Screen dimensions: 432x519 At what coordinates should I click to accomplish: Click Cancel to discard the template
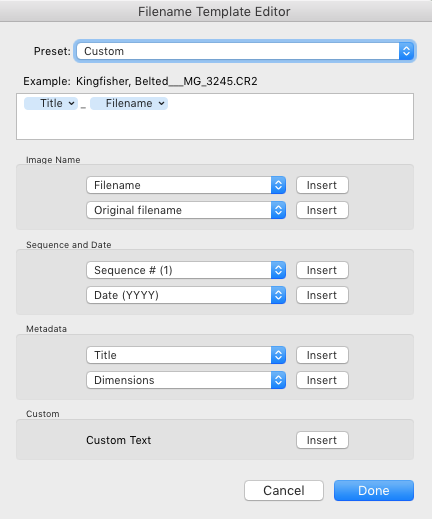284,490
